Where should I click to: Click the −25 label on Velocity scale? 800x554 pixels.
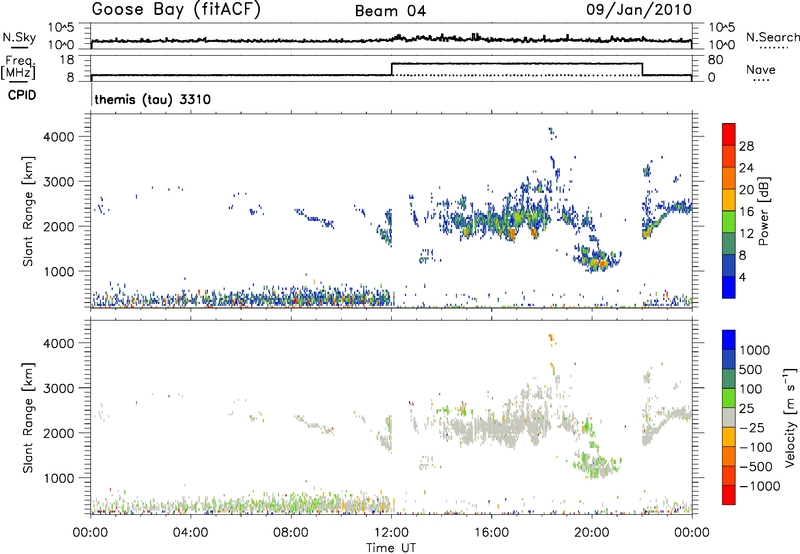752,427
